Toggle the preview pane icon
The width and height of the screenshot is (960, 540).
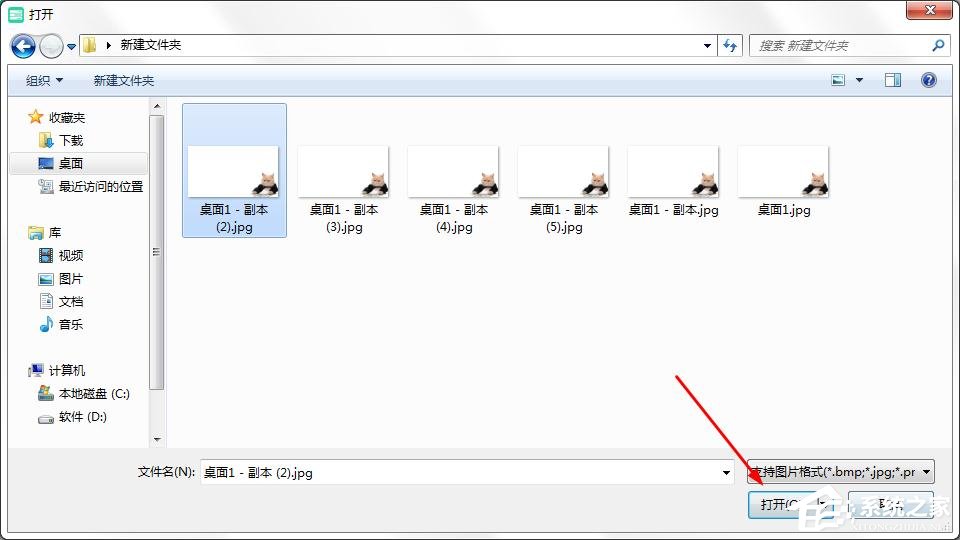[893, 80]
